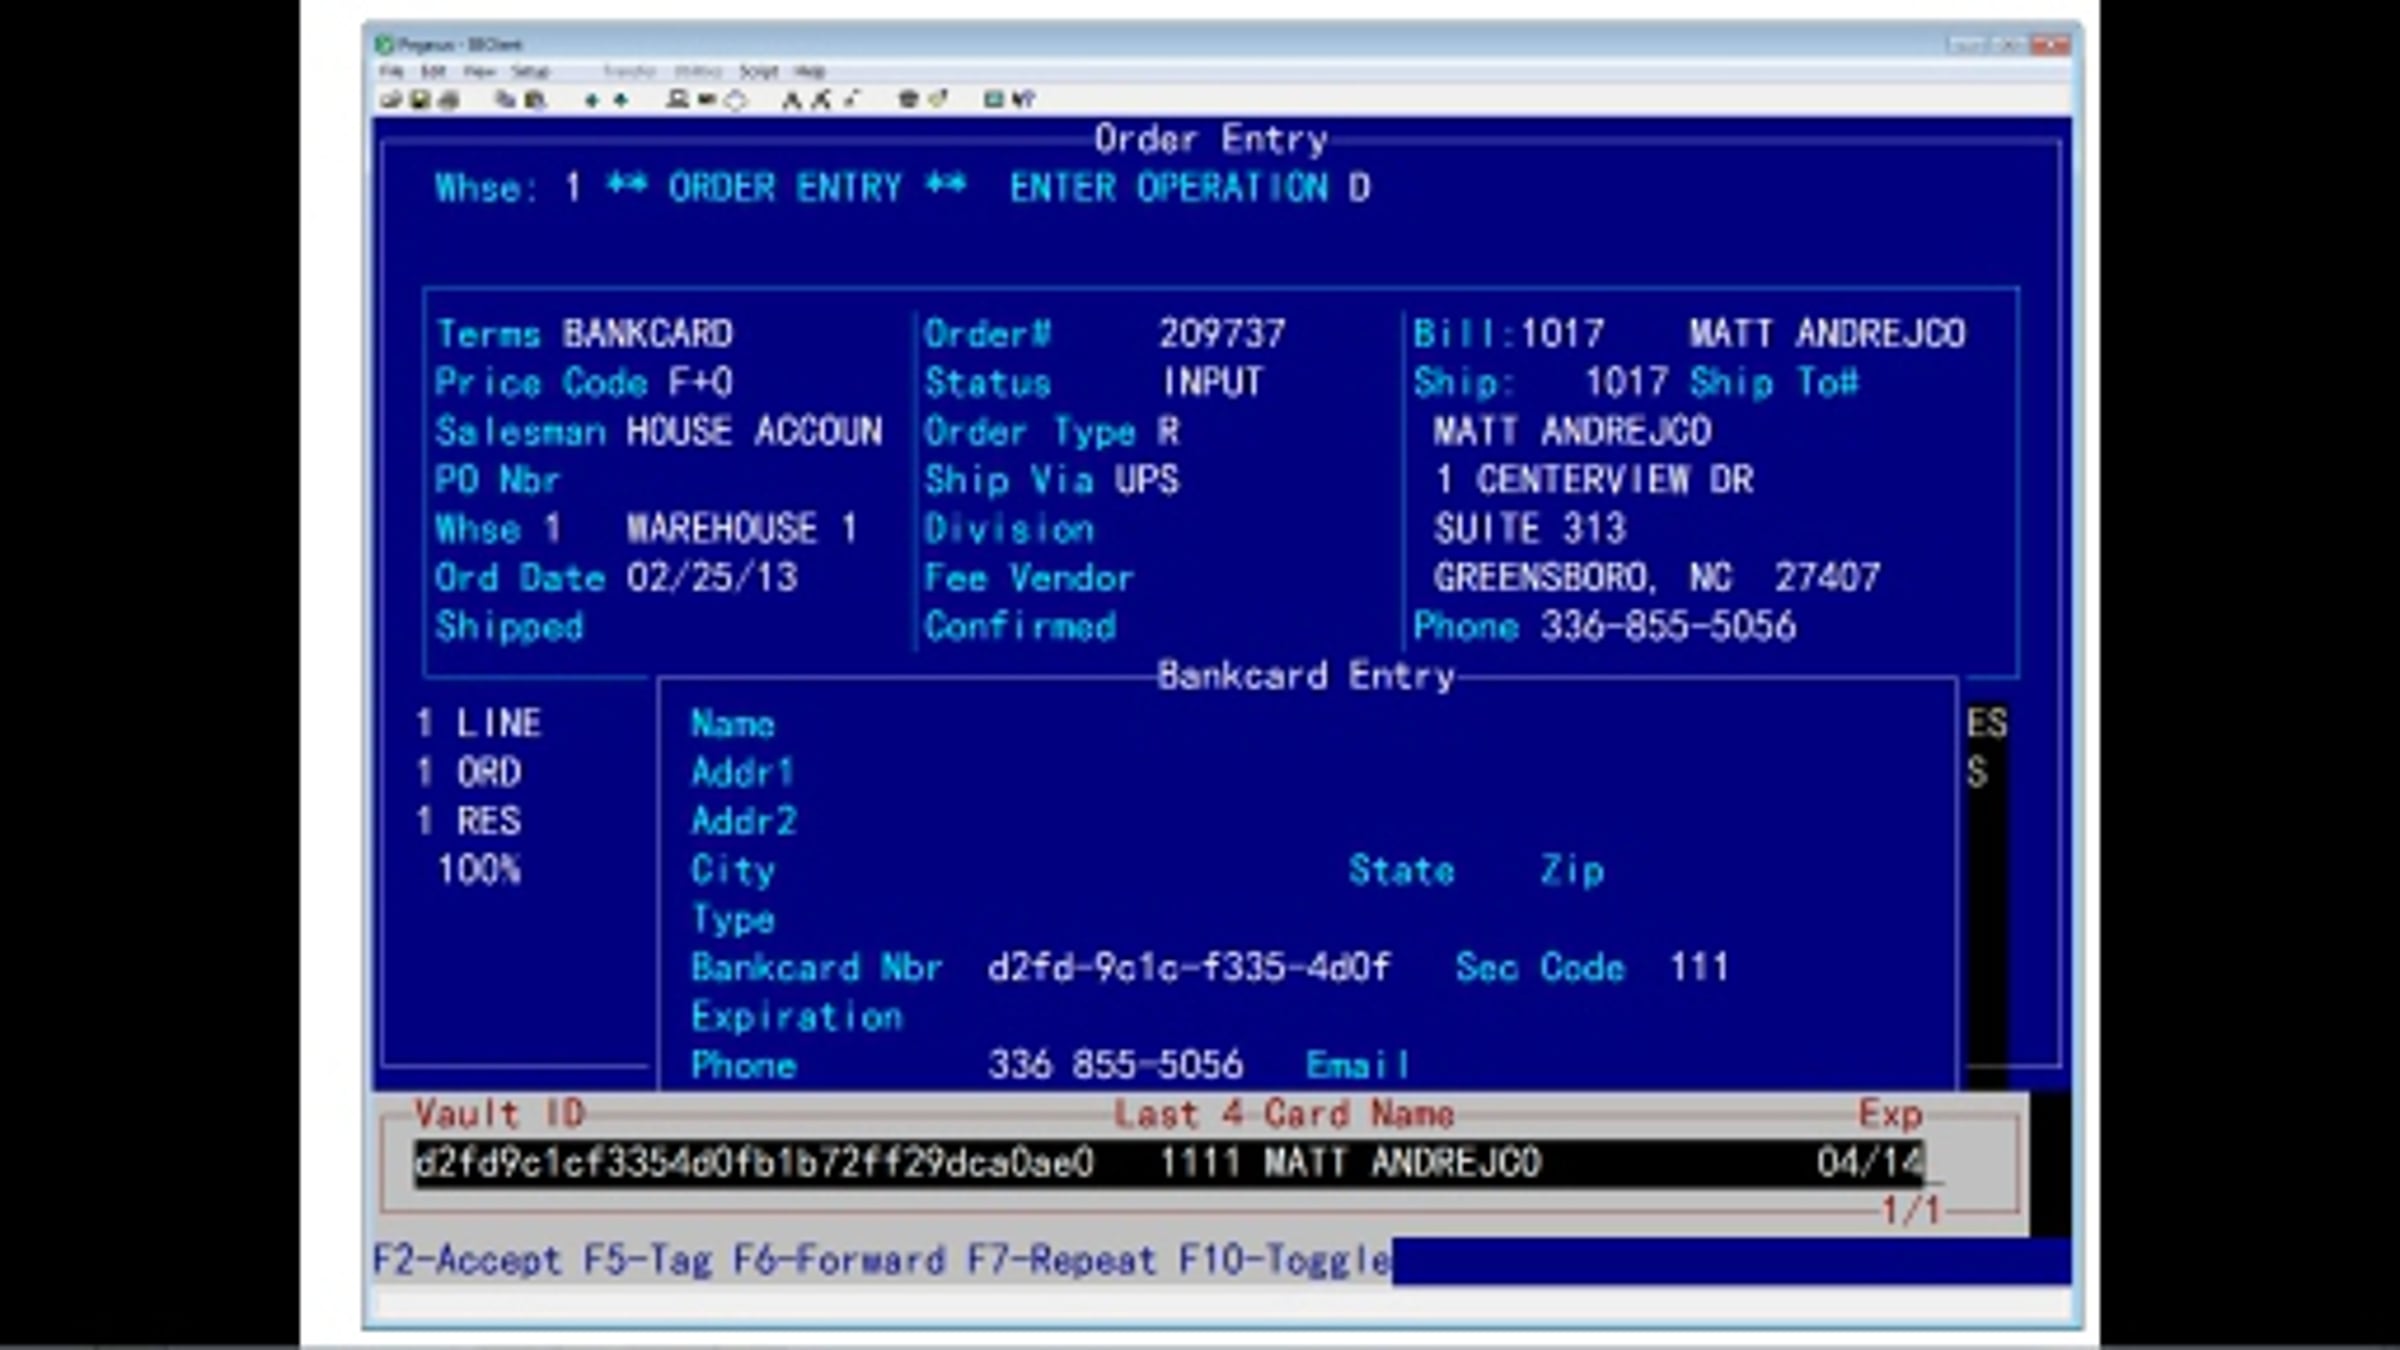The height and width of the screenshot is (1350, 2400).
Task: Click the ENTER OPERATION D prompt
Action: [x=1190, y=187]
